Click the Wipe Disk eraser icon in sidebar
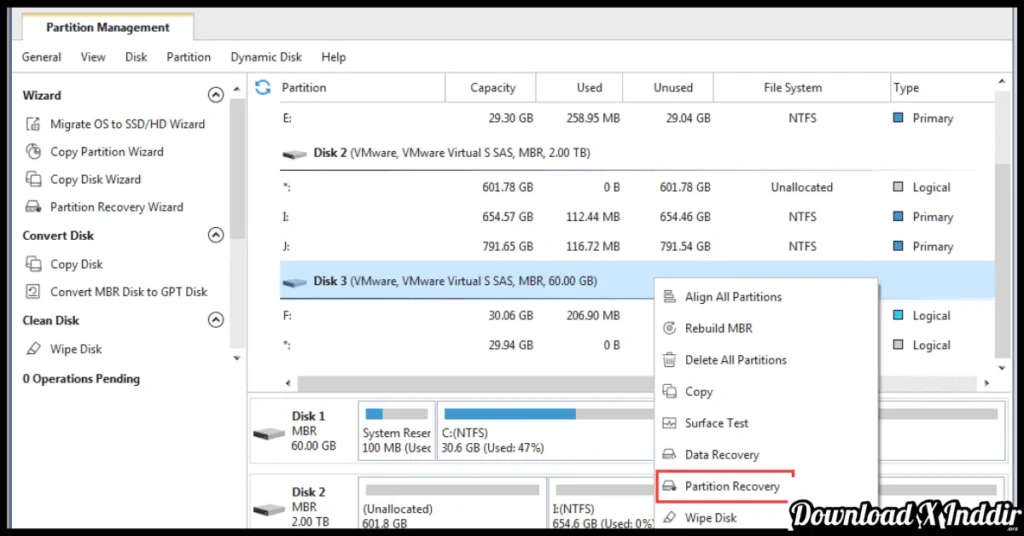The height and width of the screenshot is (536, 1024). (33, 349)
